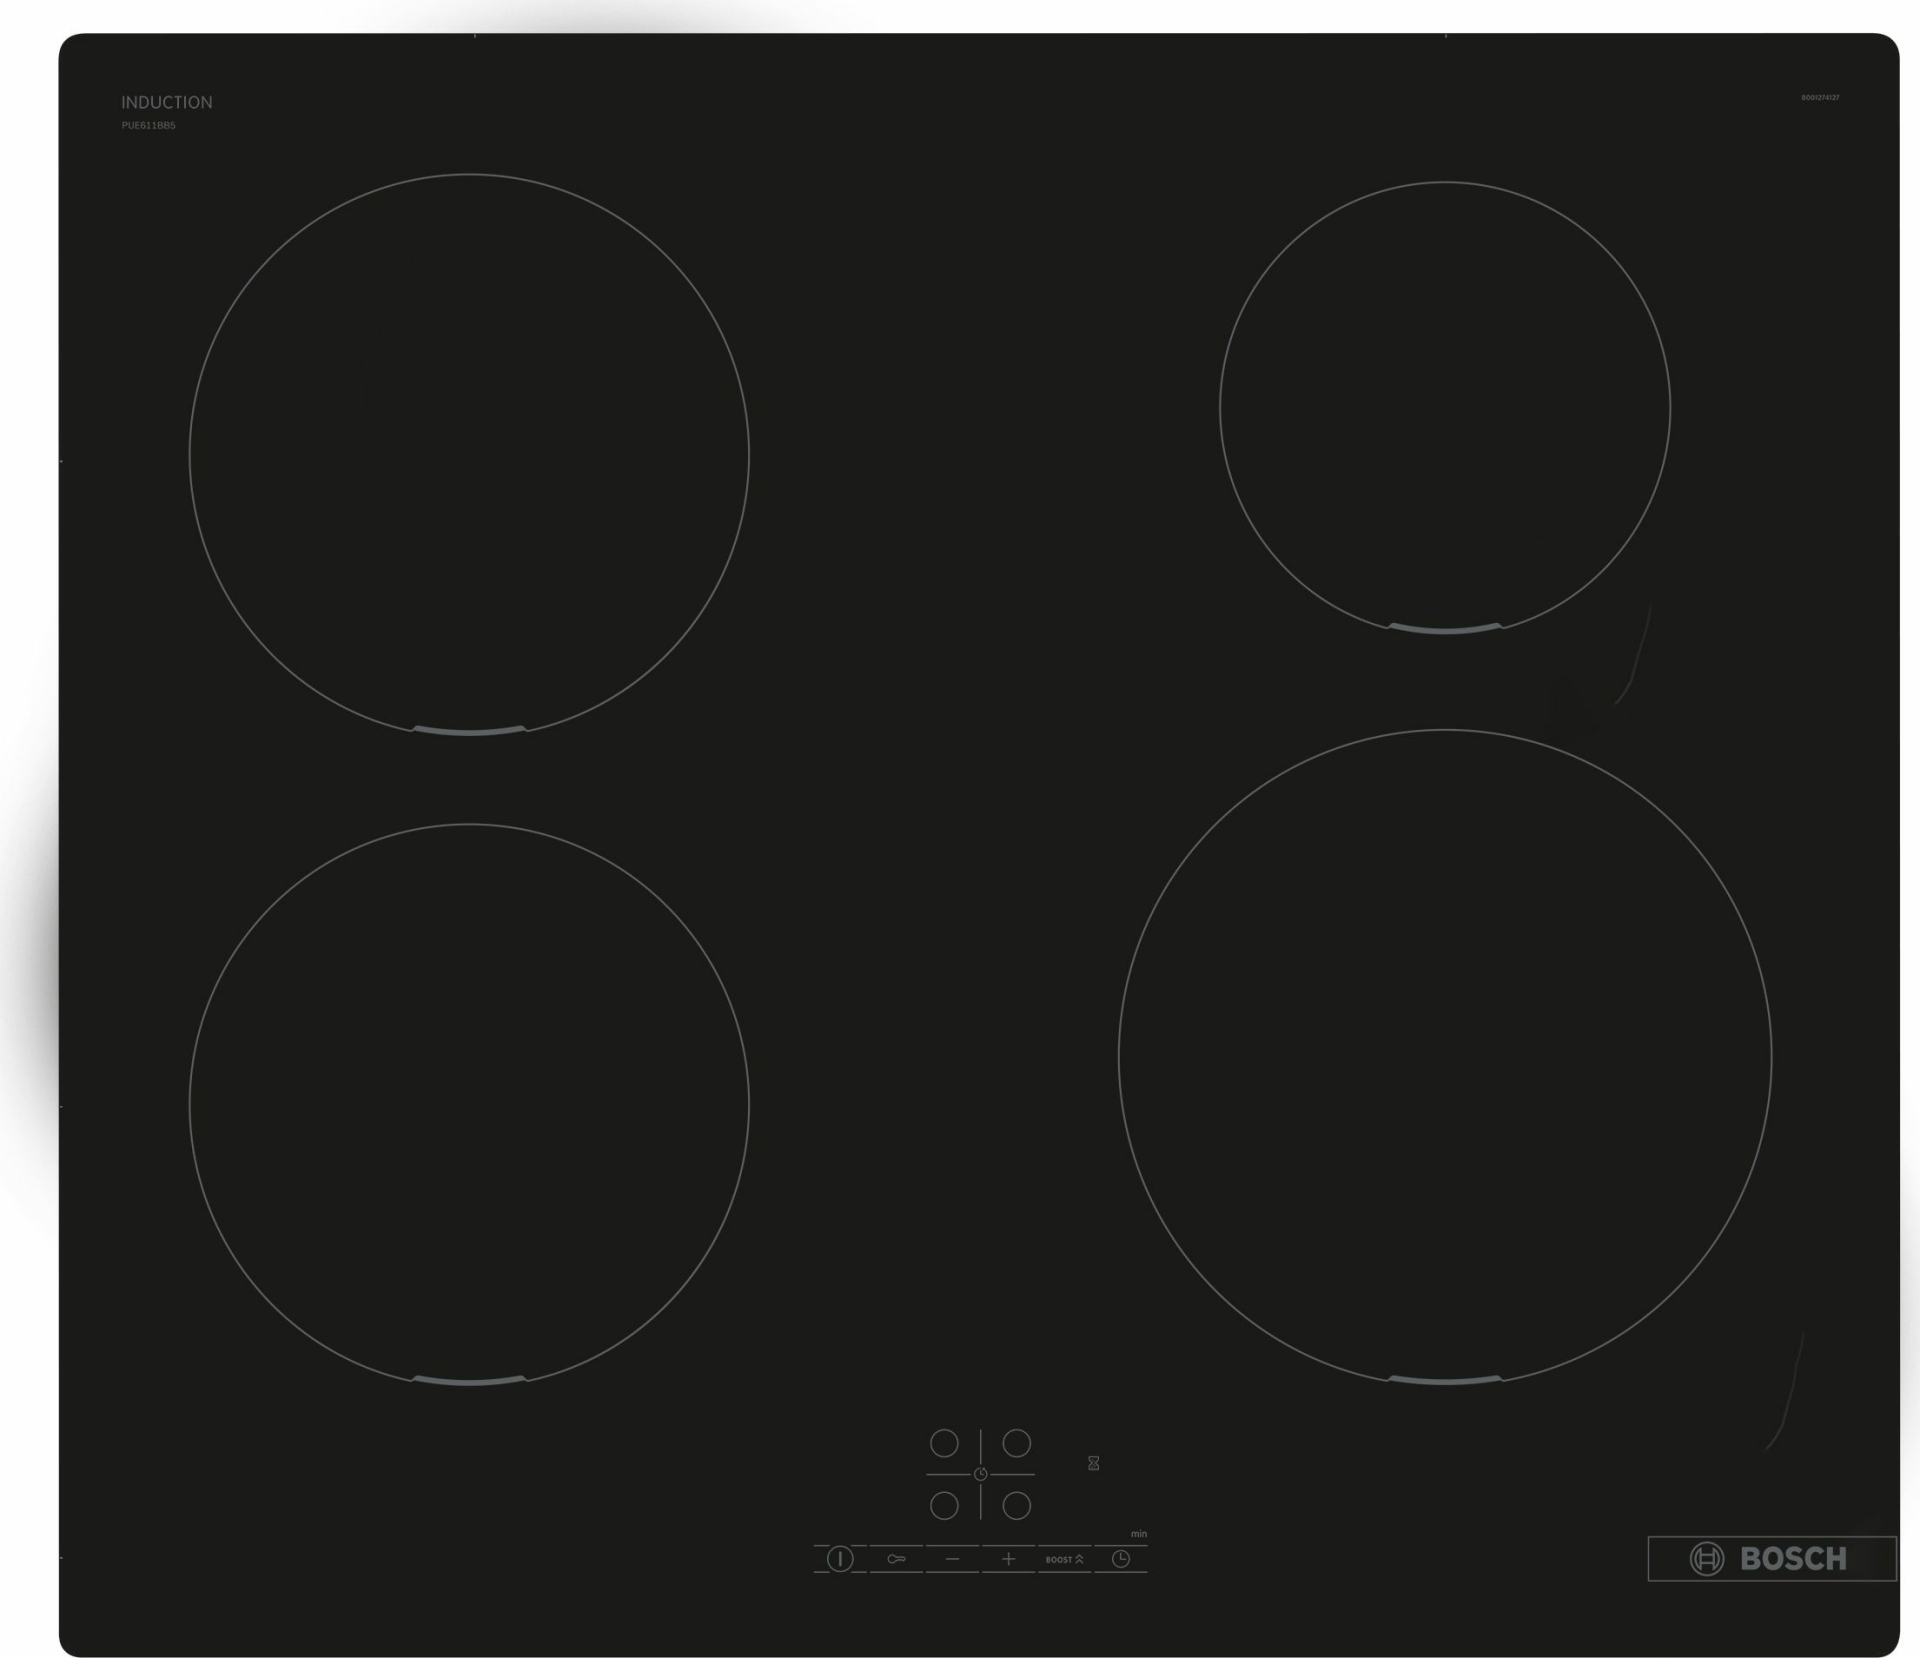Click the INDUCTION label text
1920x1658 pixels.
[167, 102]
